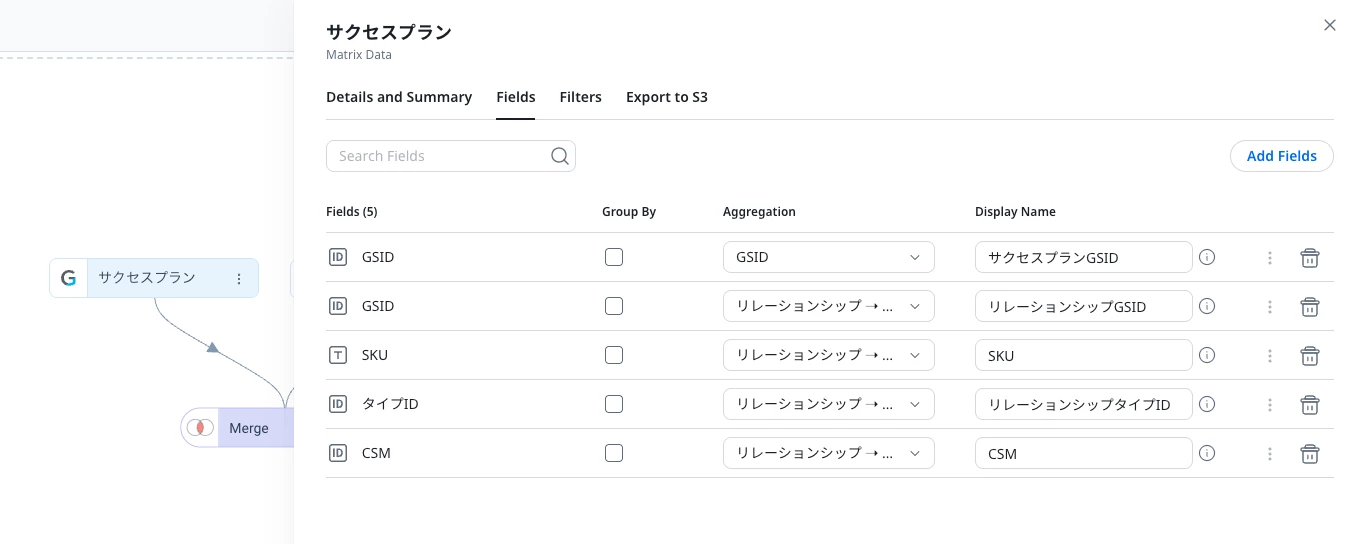Screen dimensions: 1358x544
Task: Click trash icon for SKU field
Action: (1309, 356)
